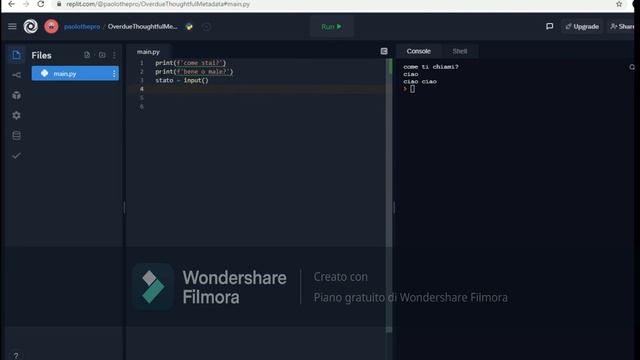Switch to the Shell tab

(460, 51)
